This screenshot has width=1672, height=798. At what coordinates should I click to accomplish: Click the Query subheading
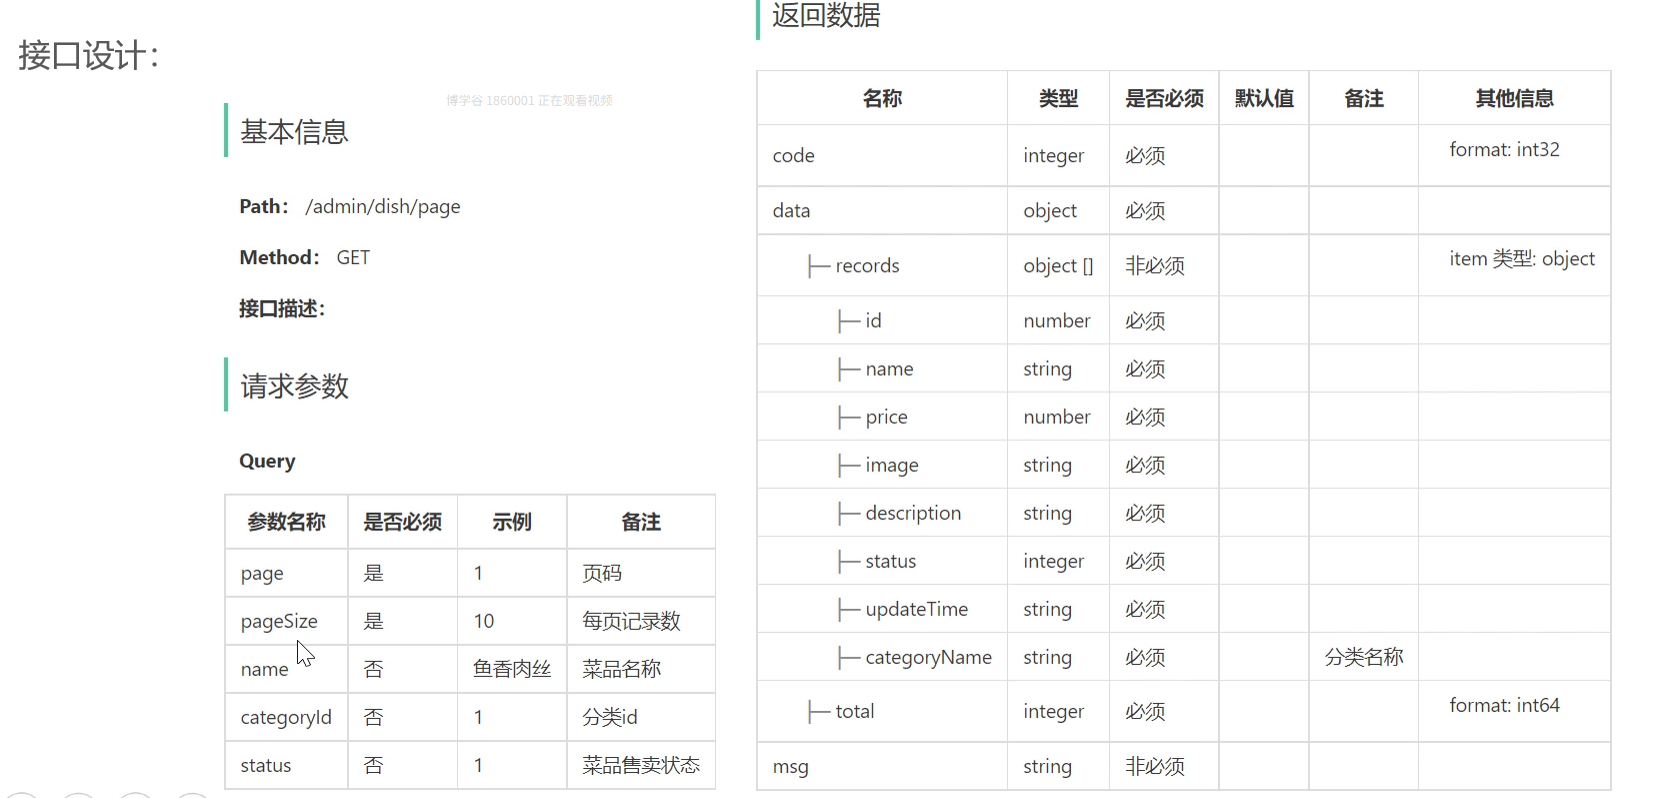pos(267,461)
